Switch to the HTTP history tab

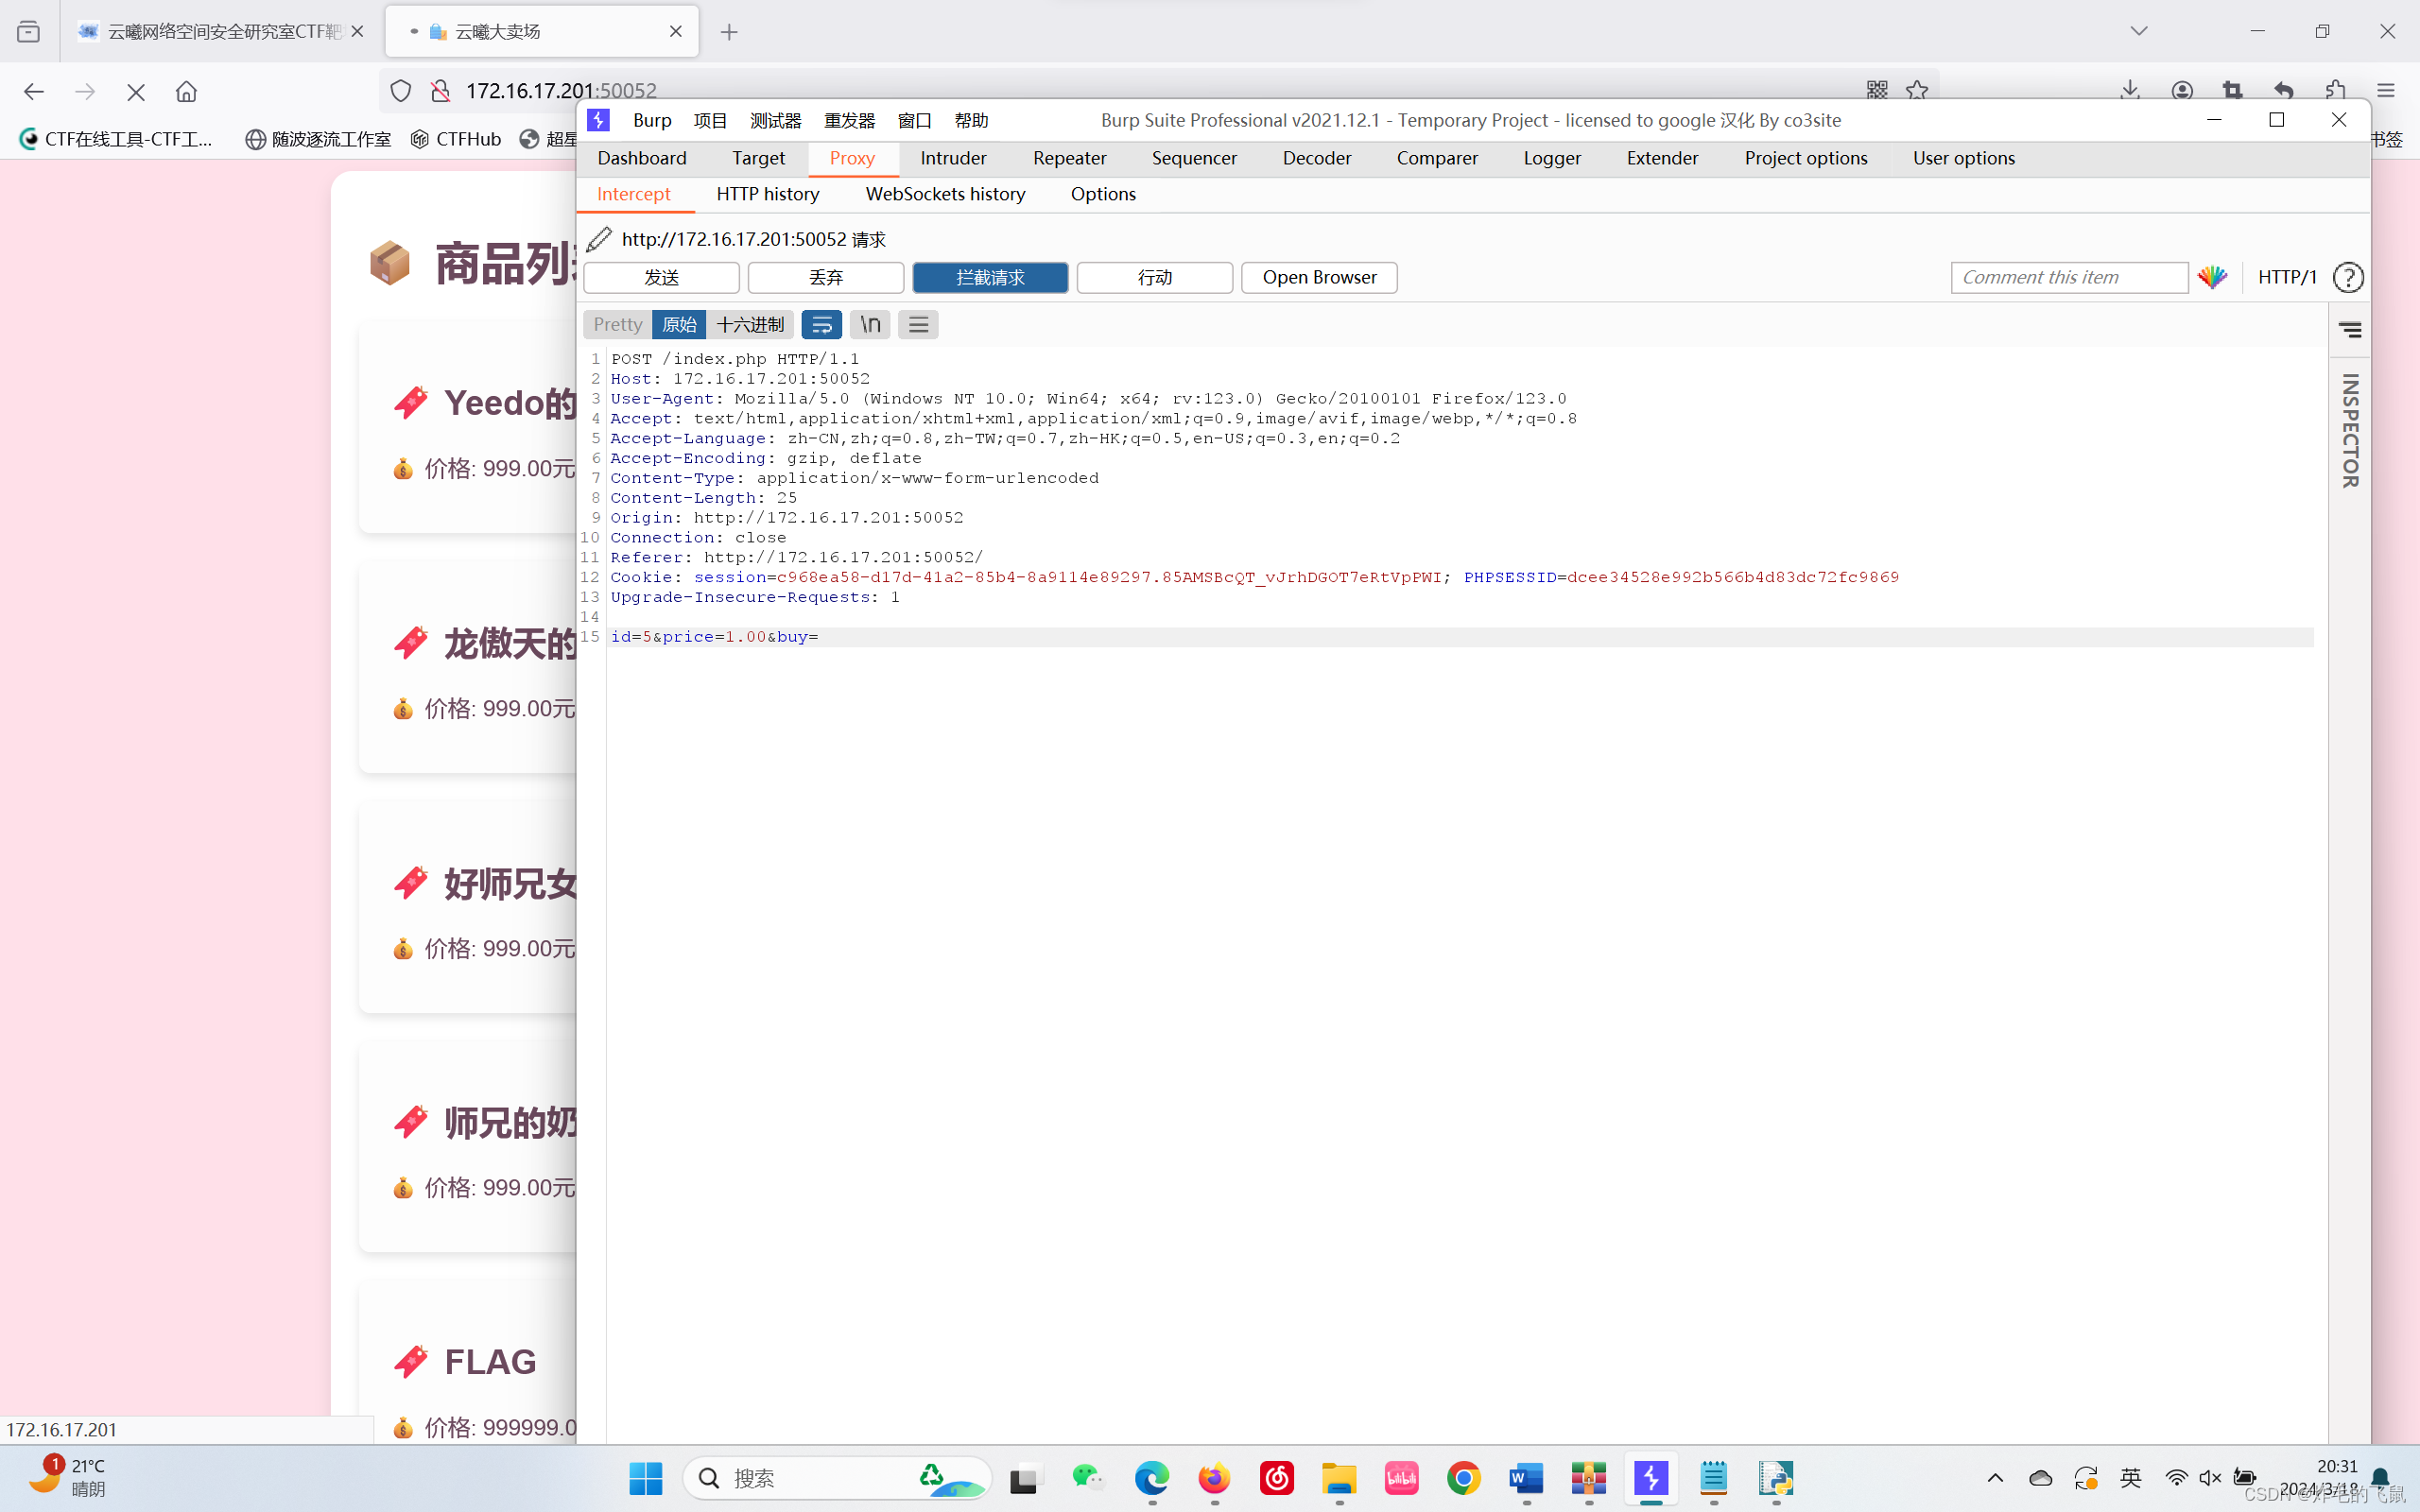pos(767,194)
